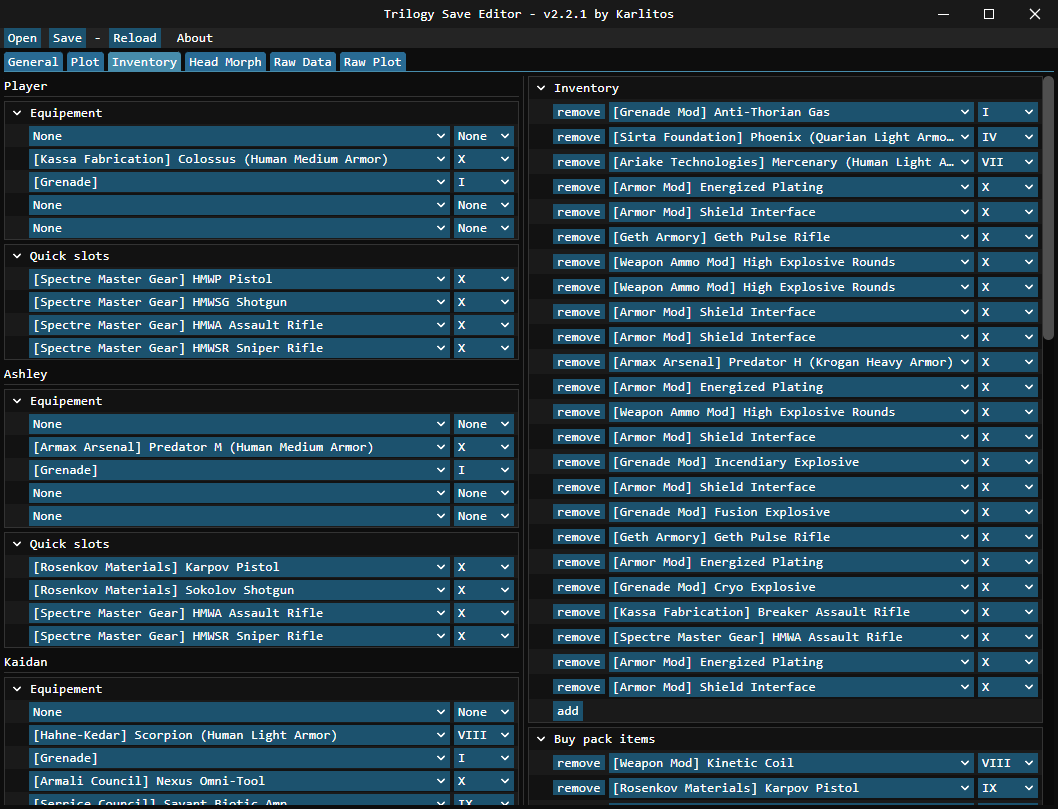This screenshot has height=809, width=1058.
Task: Open Ashley's HMWSR Sniper Rifle dropdown
Action: (x=239, y=636)
